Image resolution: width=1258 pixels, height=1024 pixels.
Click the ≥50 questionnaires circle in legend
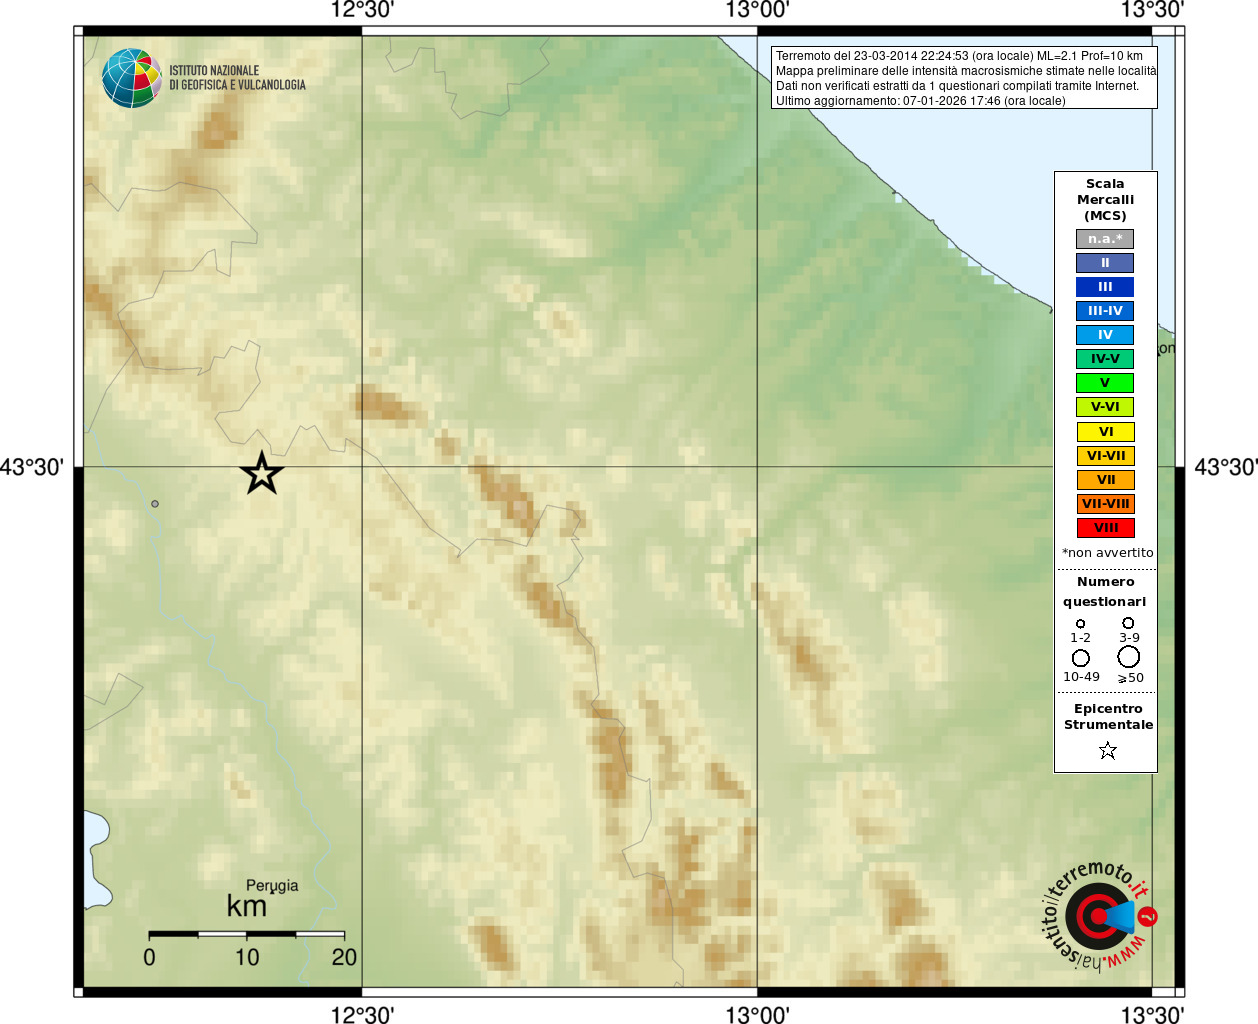pos(1129,657)
